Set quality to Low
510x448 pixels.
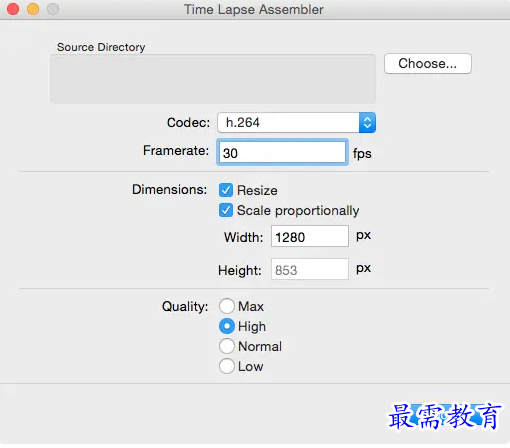point(227,366)
